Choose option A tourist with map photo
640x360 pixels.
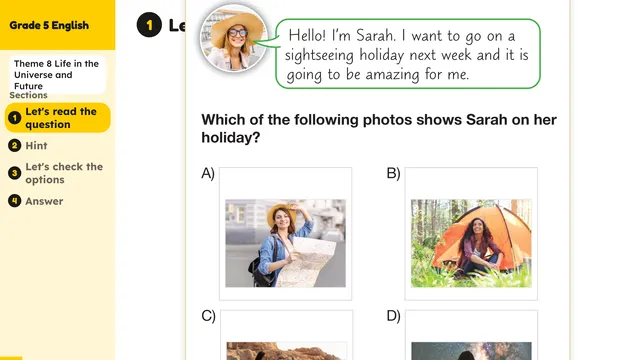285,243
